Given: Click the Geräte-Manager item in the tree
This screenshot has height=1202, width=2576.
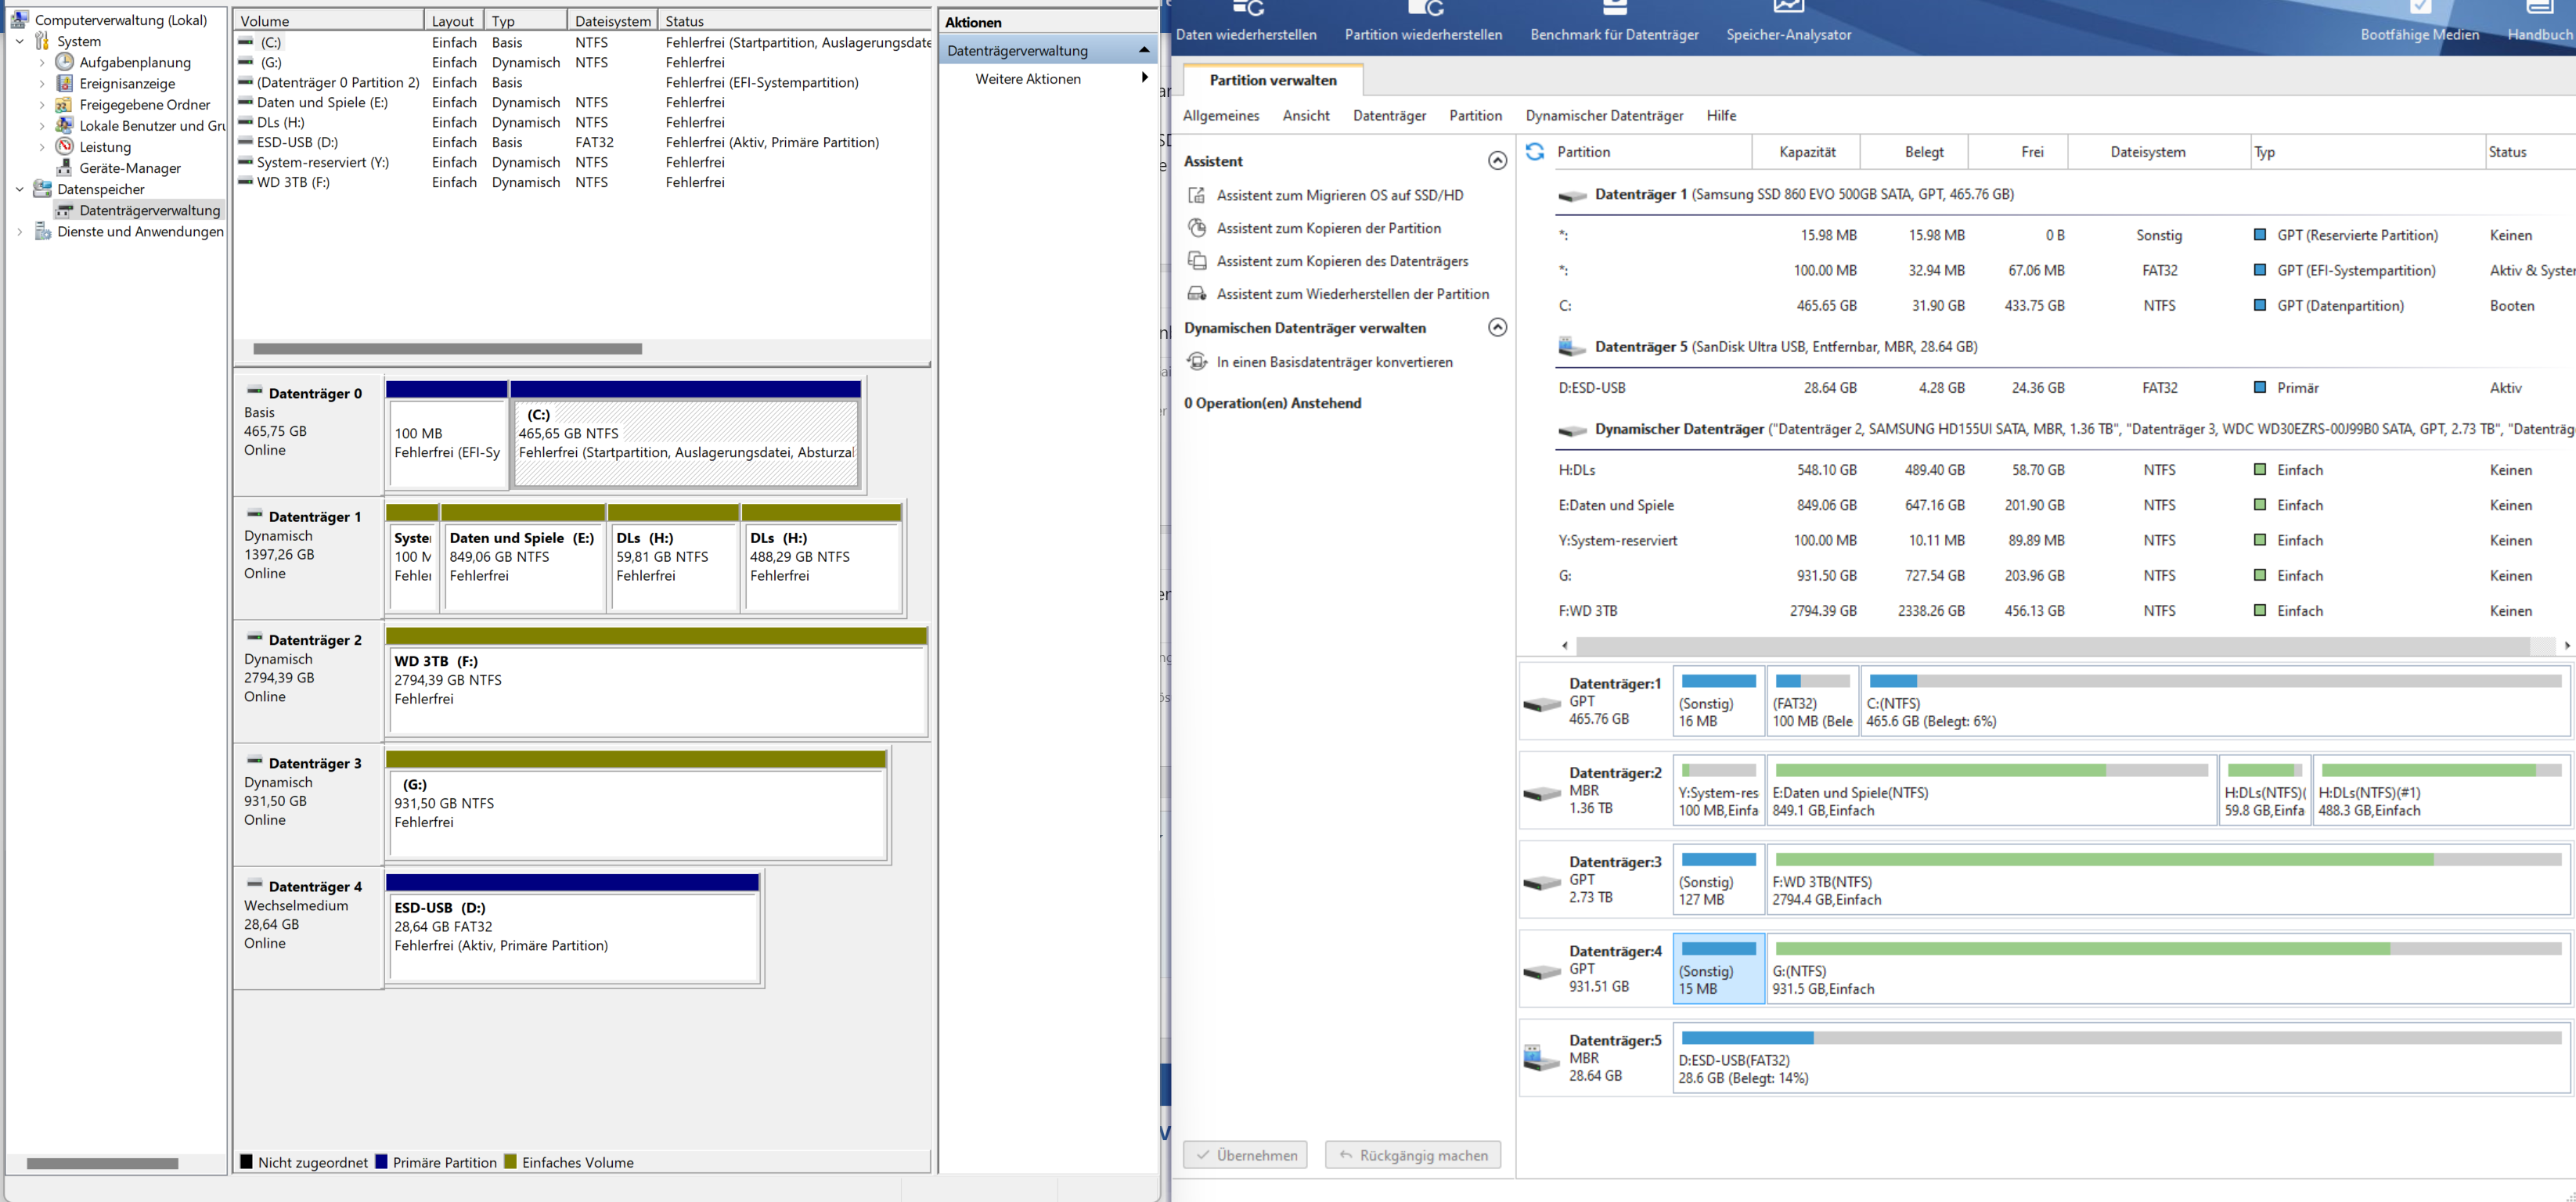Looking at the screenshot, I should point(130,168).
